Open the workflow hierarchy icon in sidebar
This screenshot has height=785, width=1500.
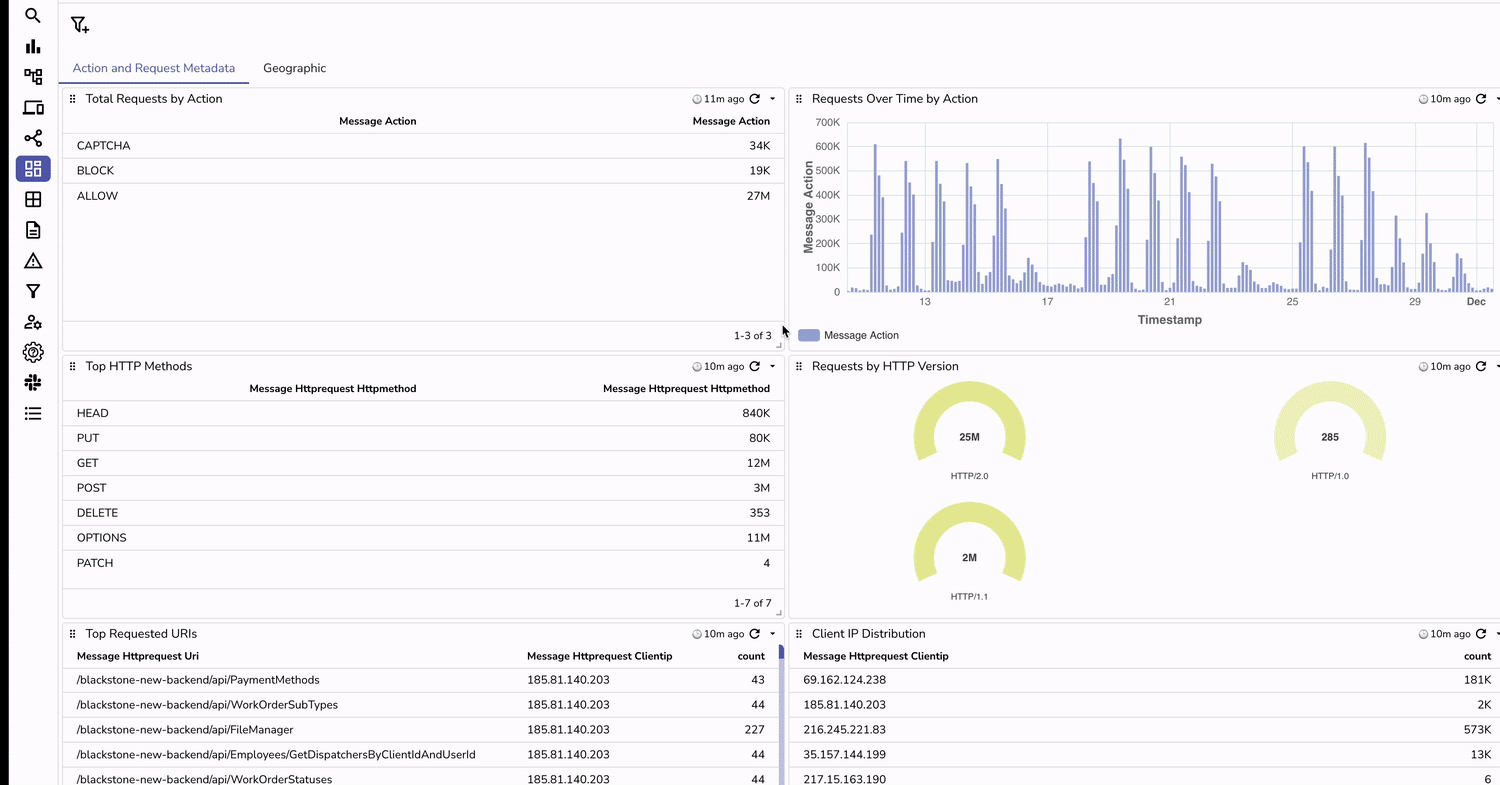click(x=33, y=76)
